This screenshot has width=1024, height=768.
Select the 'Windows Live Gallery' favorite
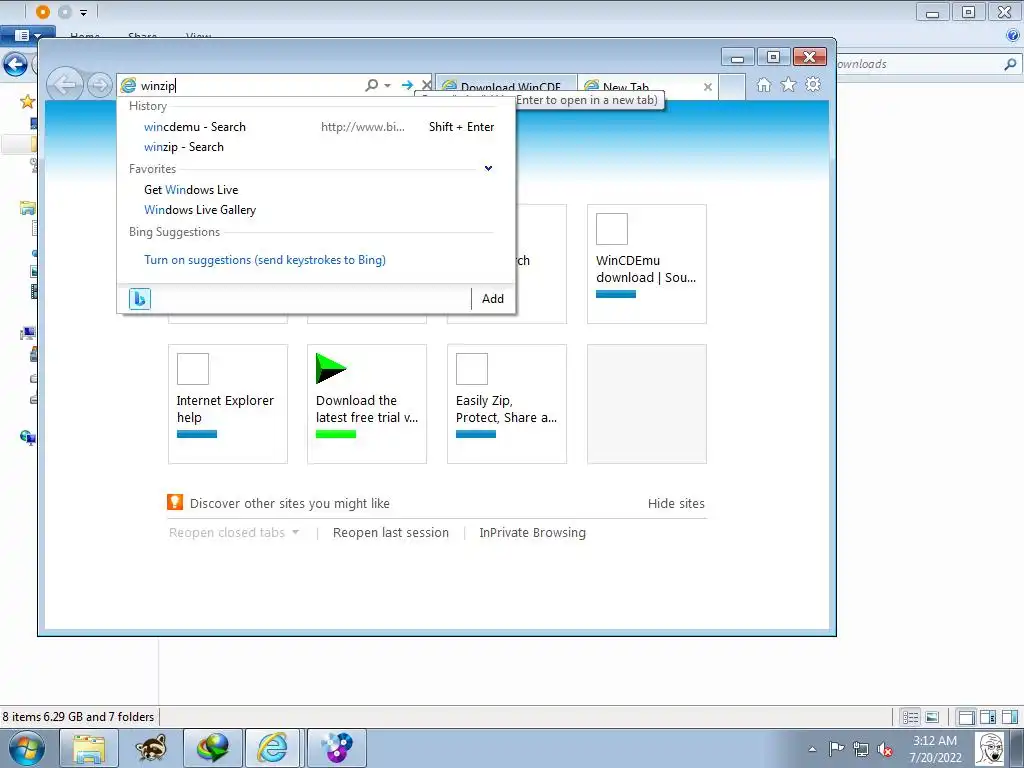point(200,210)
